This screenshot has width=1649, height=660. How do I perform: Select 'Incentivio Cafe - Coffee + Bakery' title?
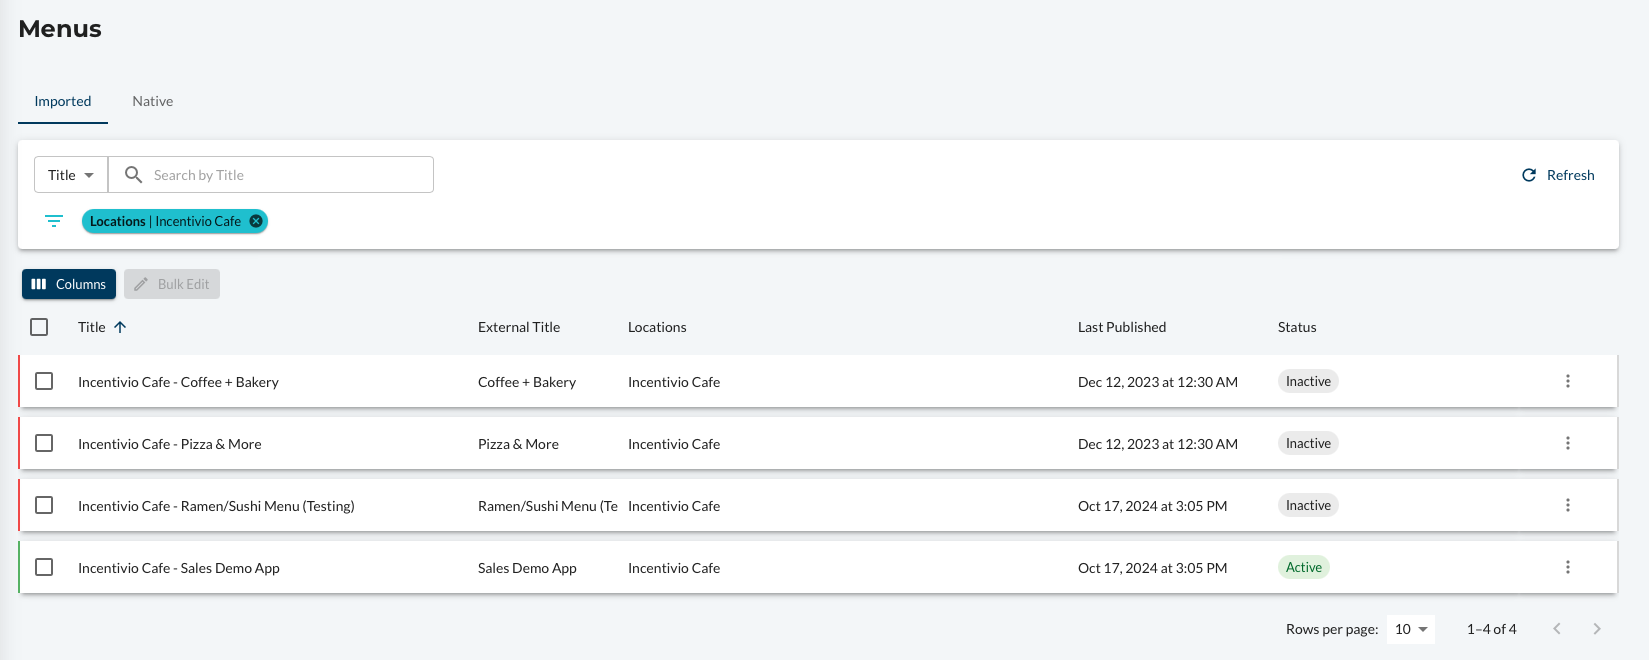(x=178, y=382)
